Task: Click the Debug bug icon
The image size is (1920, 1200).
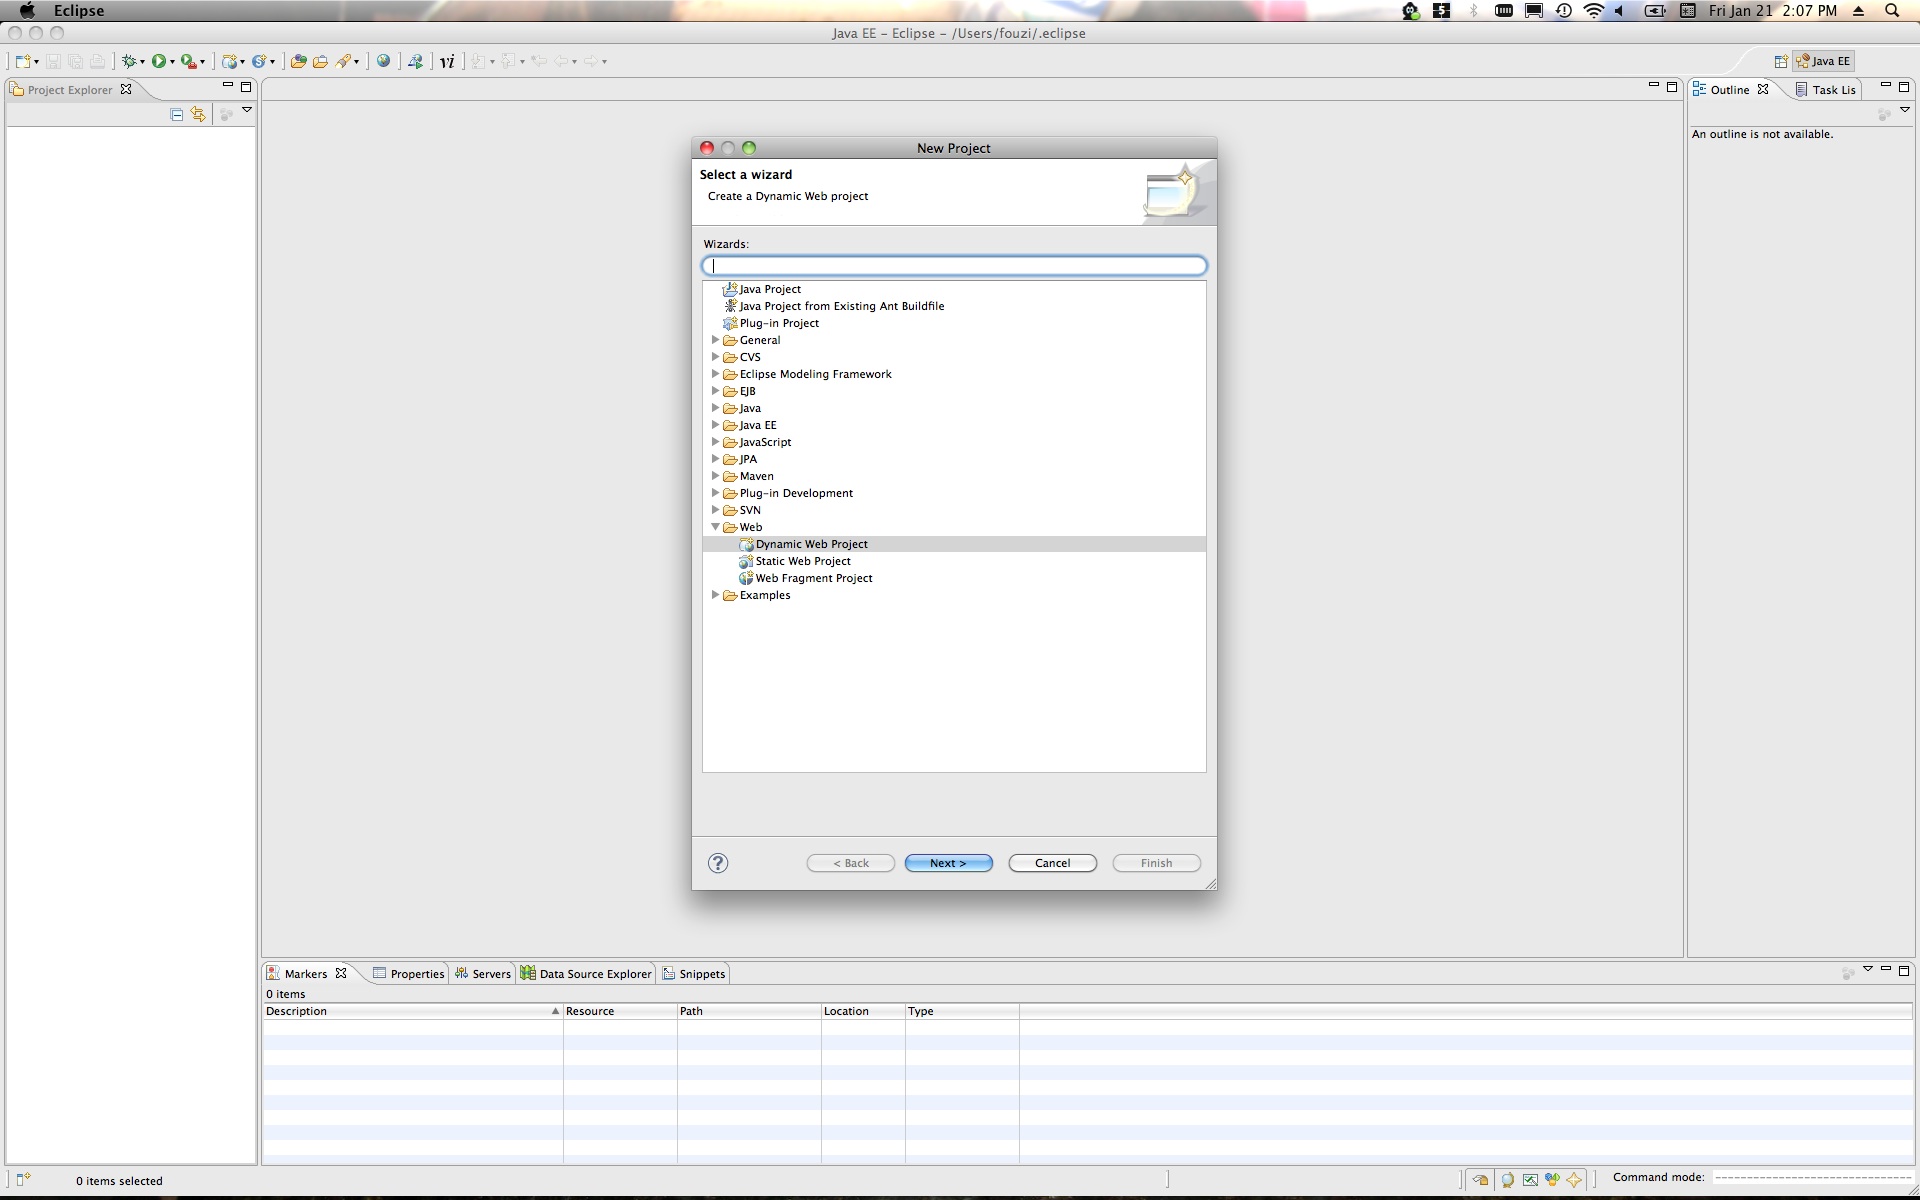Action: [129, 61]
